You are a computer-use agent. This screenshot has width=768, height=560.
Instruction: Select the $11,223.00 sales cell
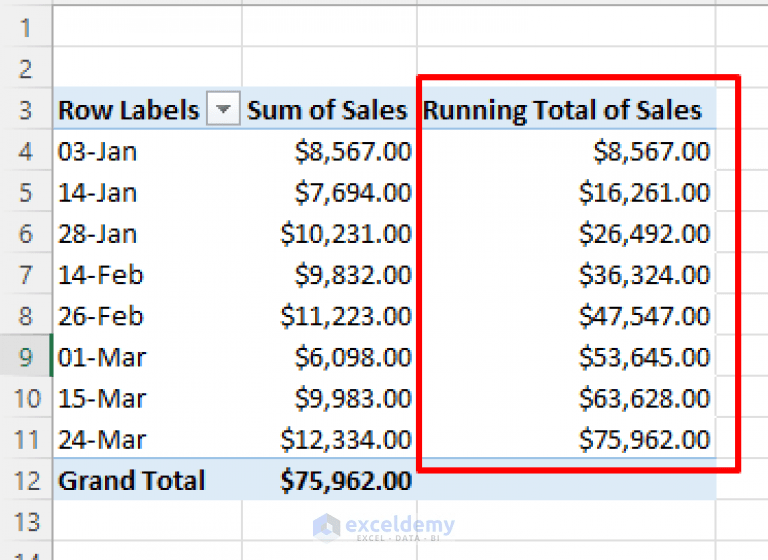point(329,315)
